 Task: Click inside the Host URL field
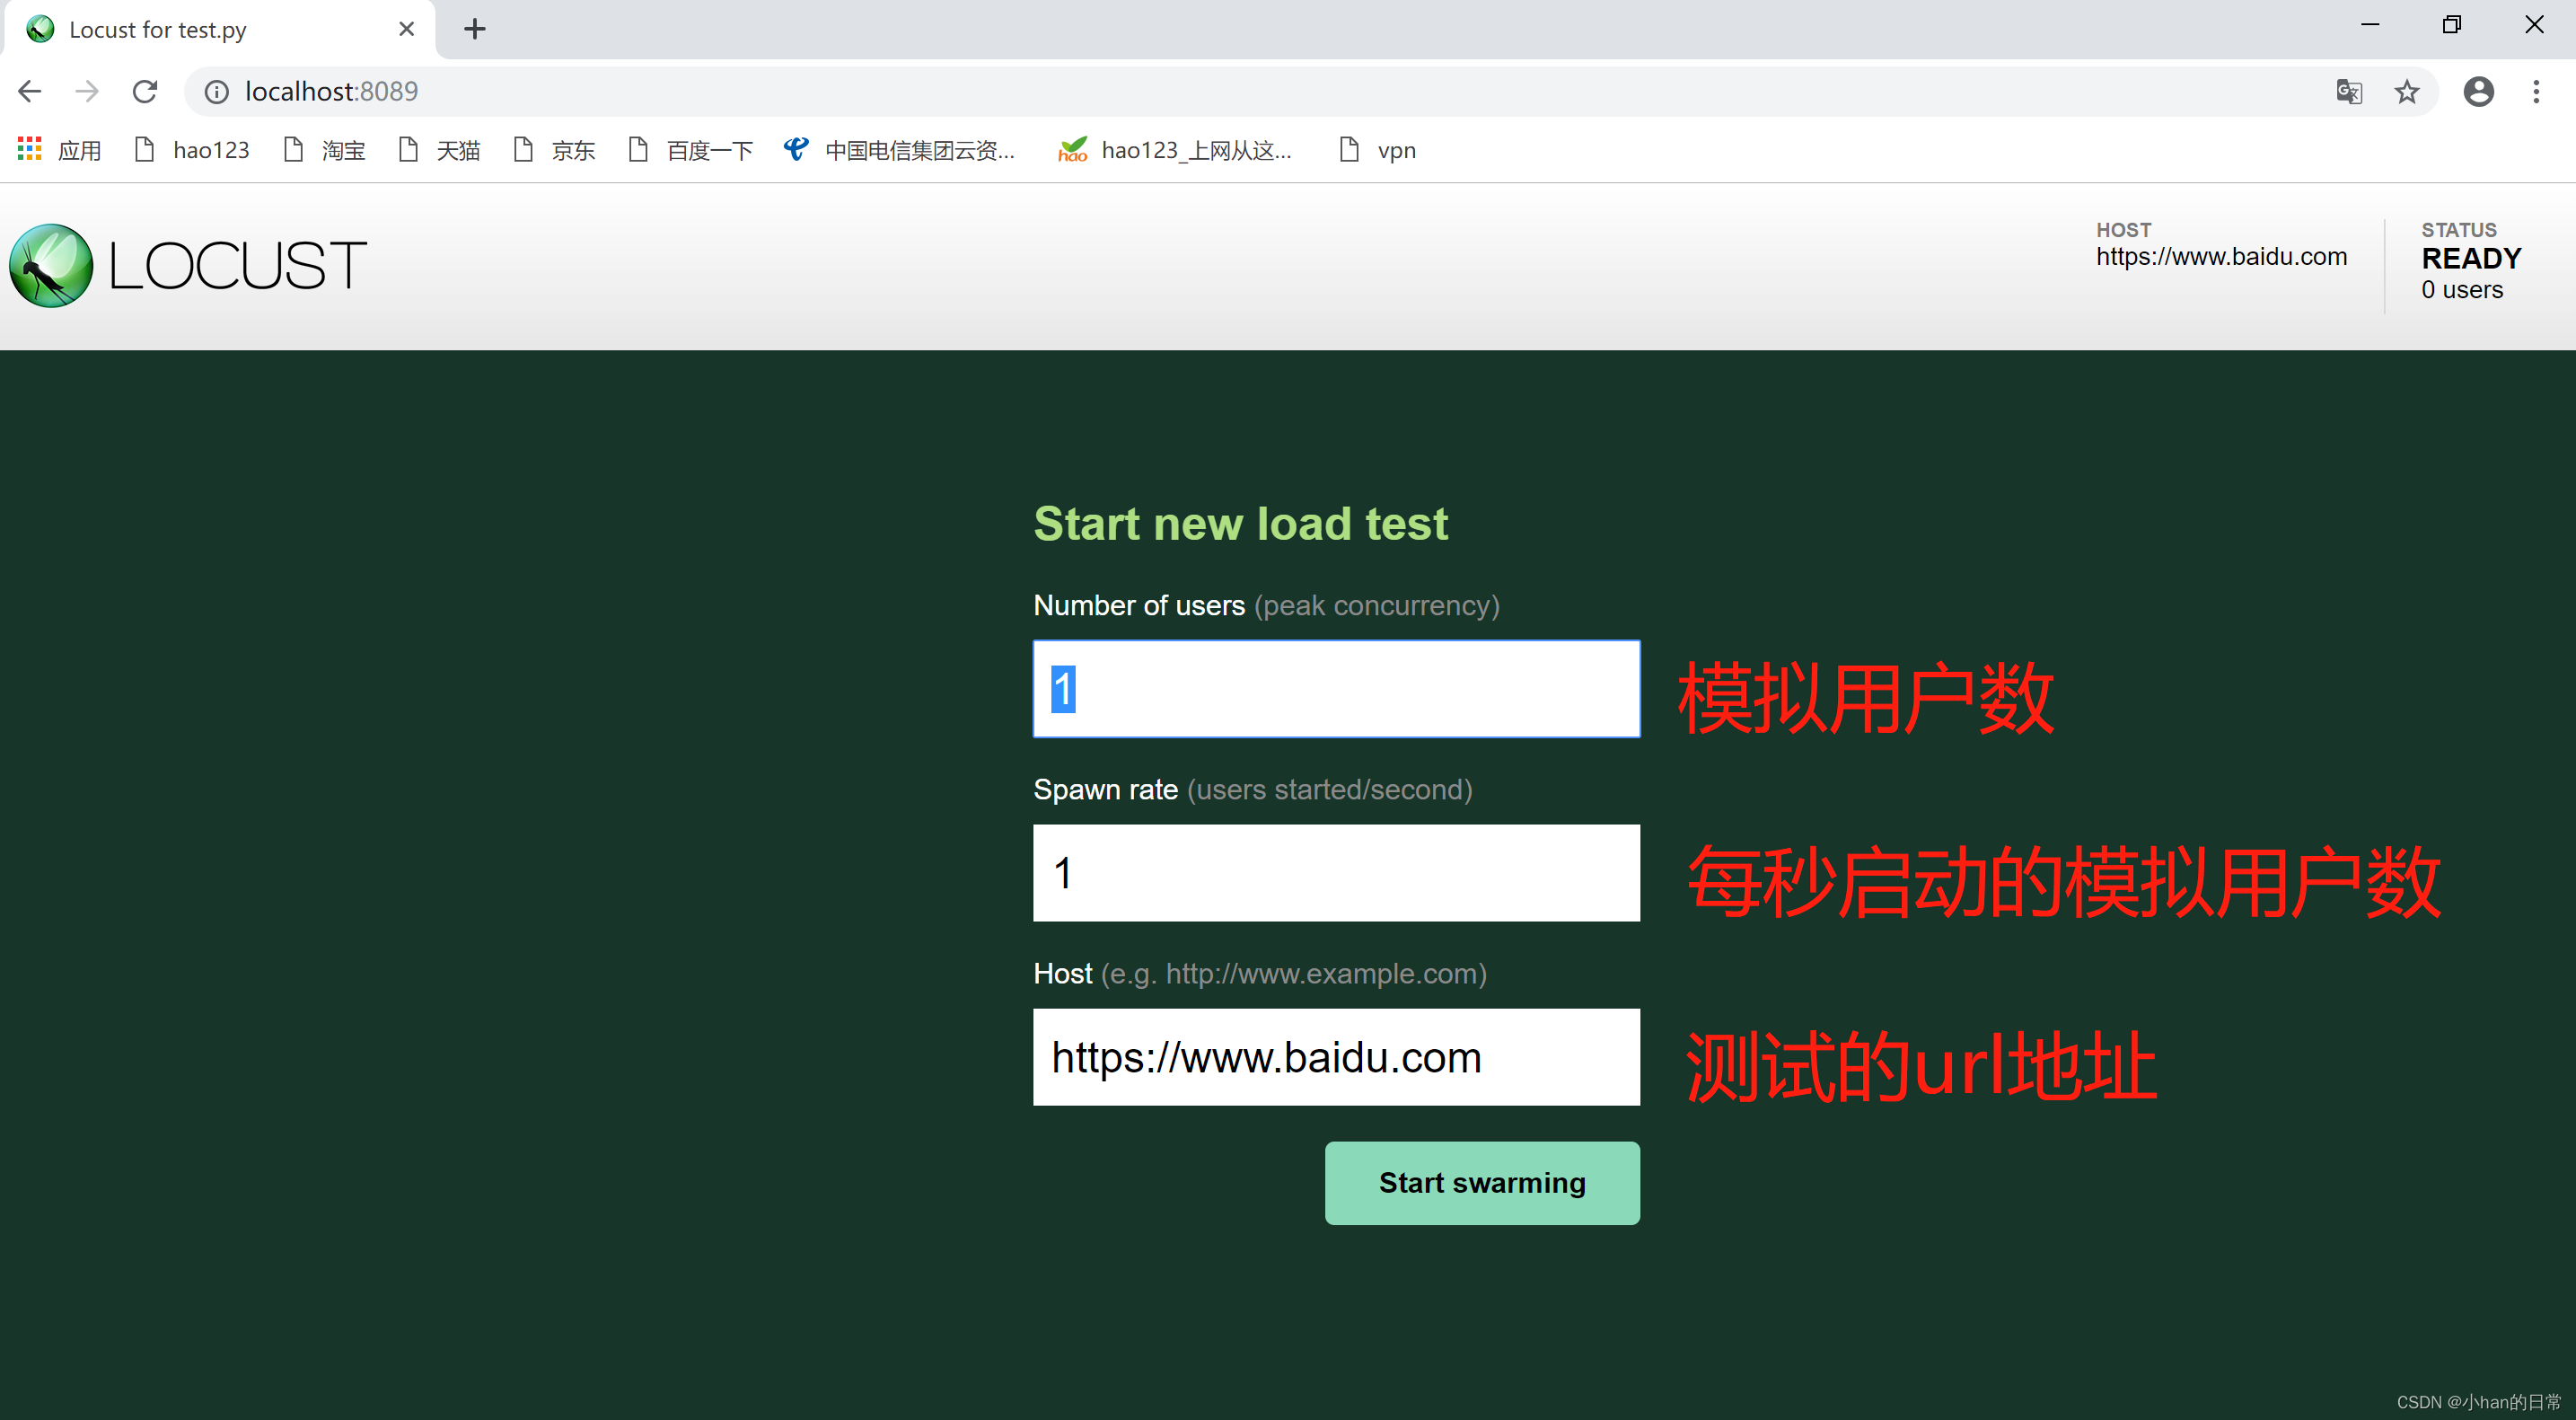[x=1336, y=1057]
